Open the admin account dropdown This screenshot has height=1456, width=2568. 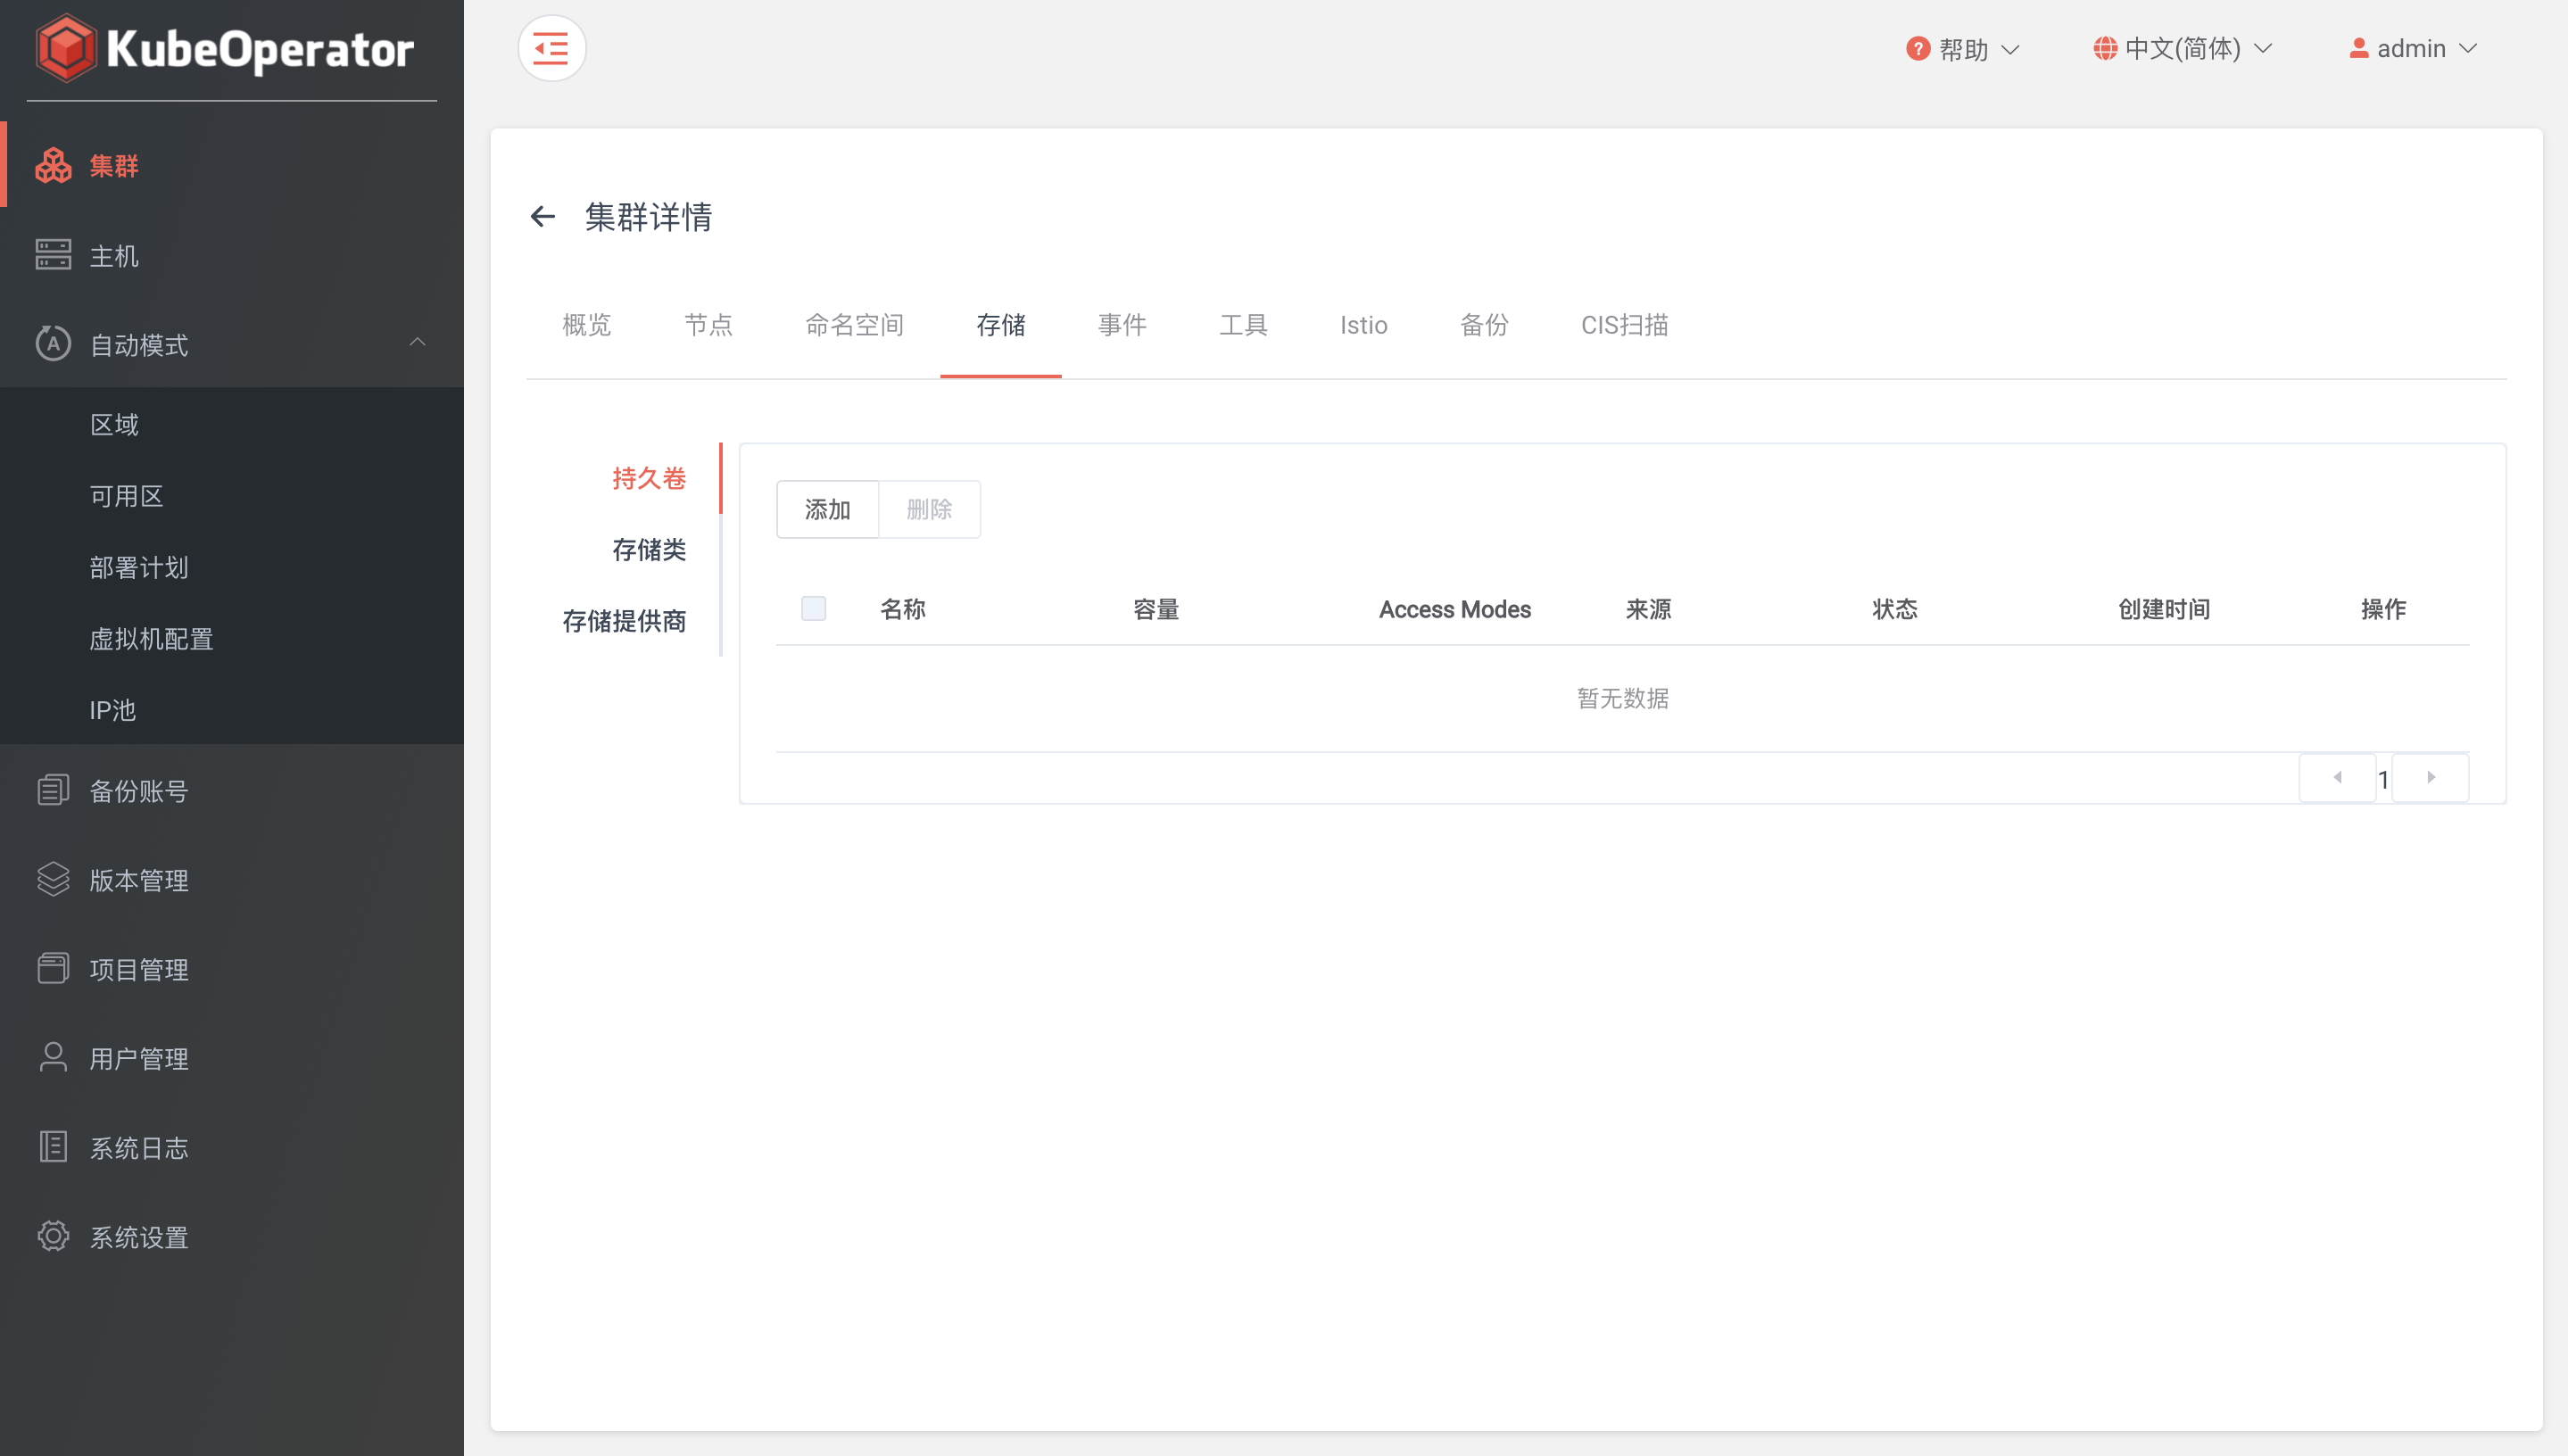2411,47
